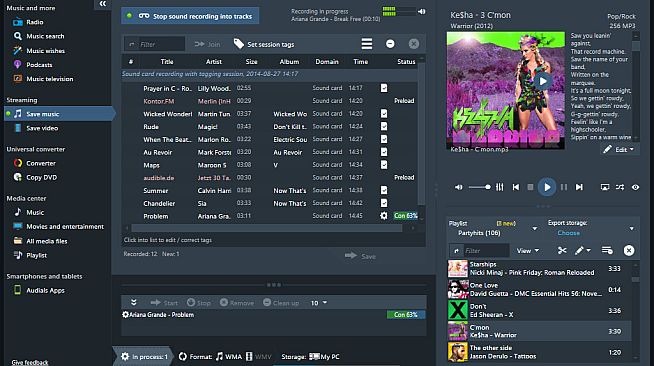Toggle the eye visibility icon

click(x=635, y=187)
